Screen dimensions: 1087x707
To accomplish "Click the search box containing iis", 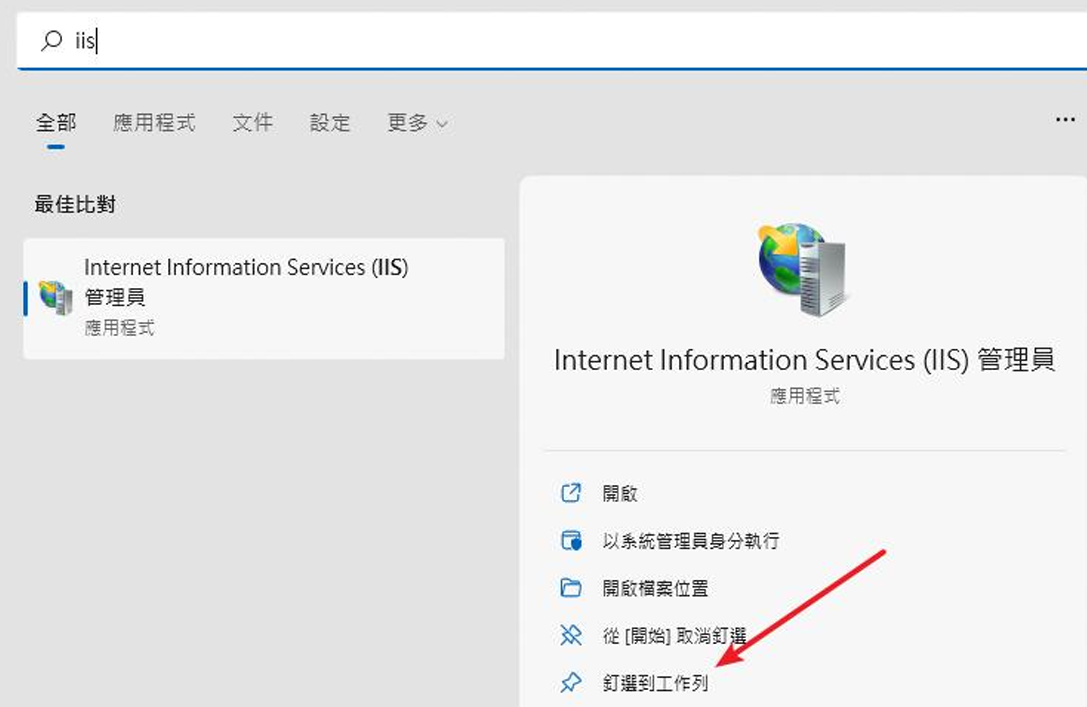I will click(552, 40).
